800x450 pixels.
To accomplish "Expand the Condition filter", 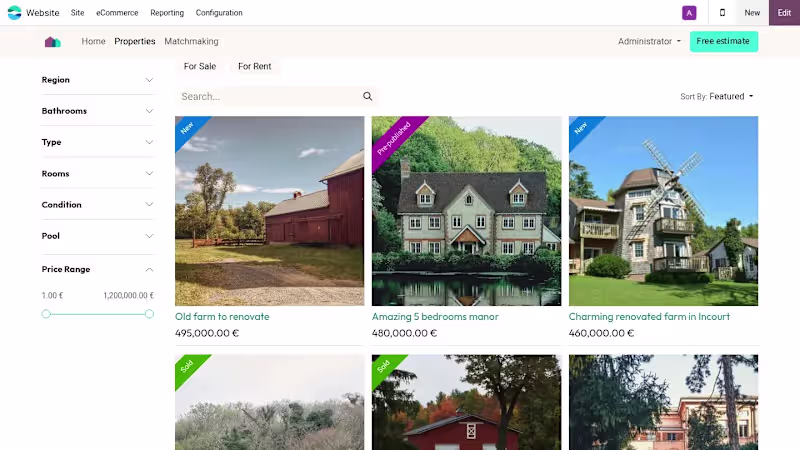I will (x=97, y=205).
